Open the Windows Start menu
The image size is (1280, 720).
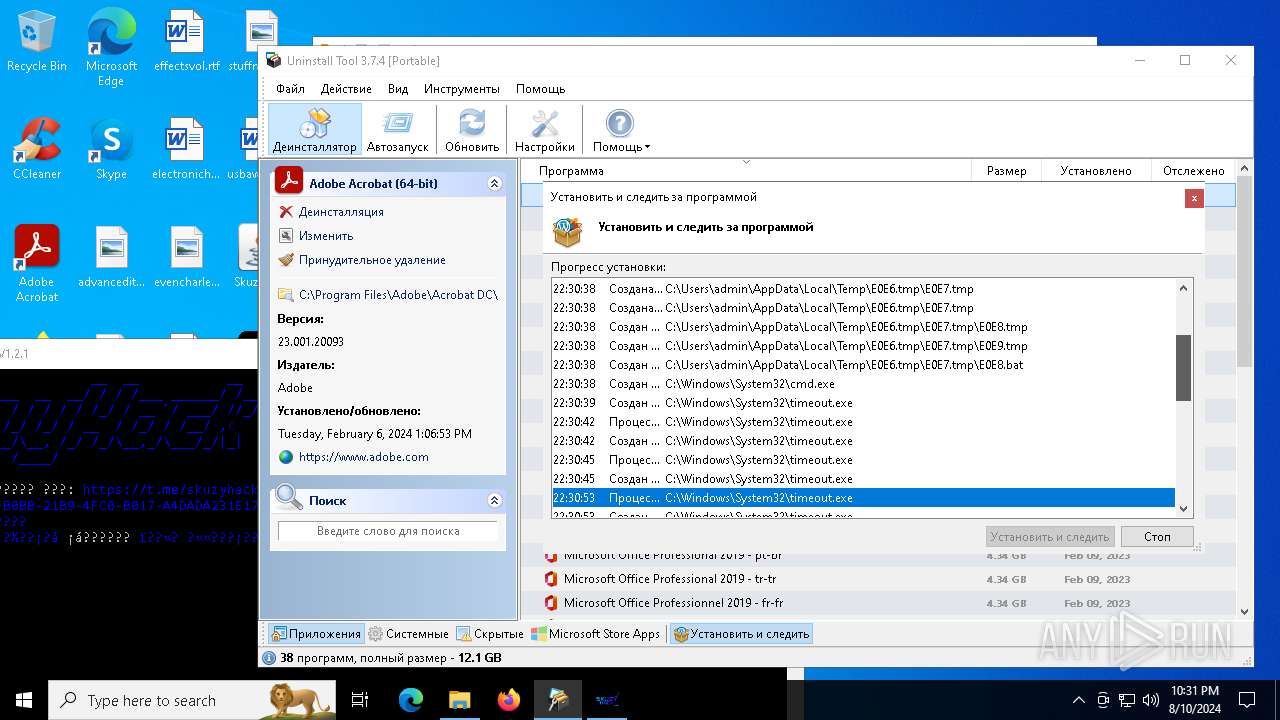(x=23, y=700)
